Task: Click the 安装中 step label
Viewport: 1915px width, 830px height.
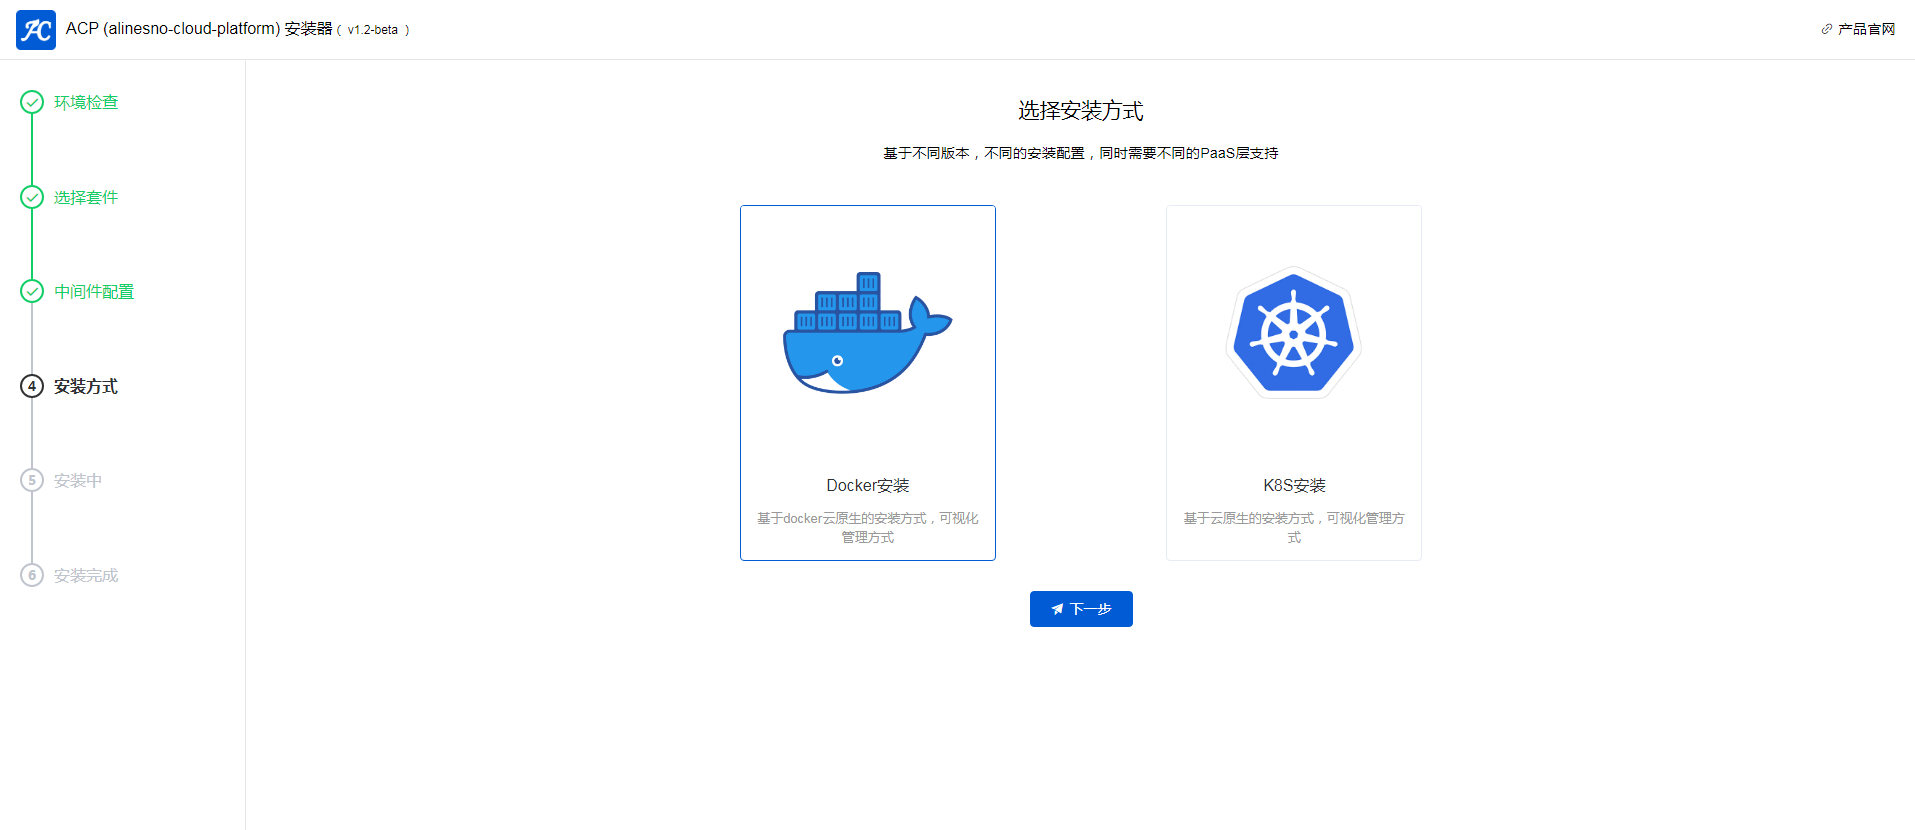Action: tap(78, 480)
